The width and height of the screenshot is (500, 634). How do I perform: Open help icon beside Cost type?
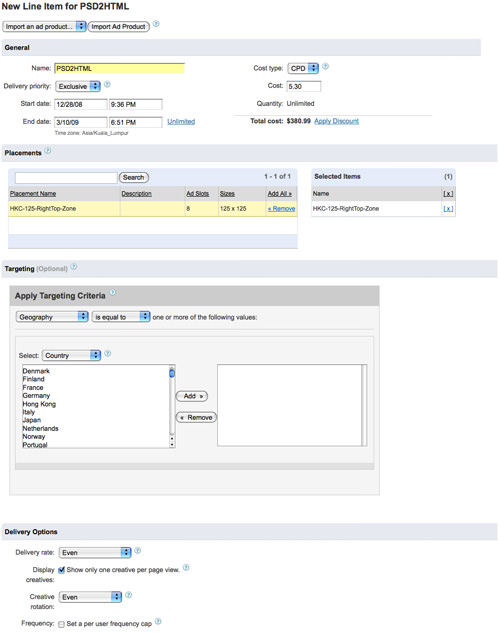325,66
